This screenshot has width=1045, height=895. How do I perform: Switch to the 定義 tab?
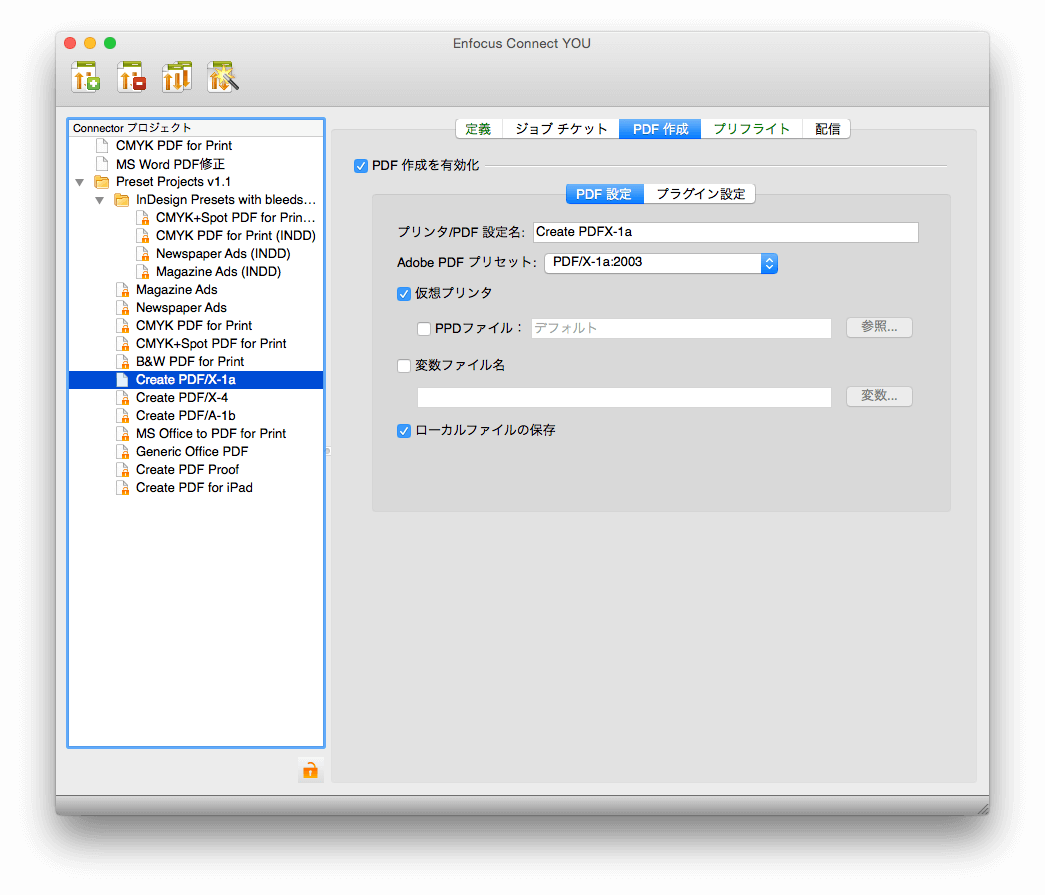tap(479, 129)
